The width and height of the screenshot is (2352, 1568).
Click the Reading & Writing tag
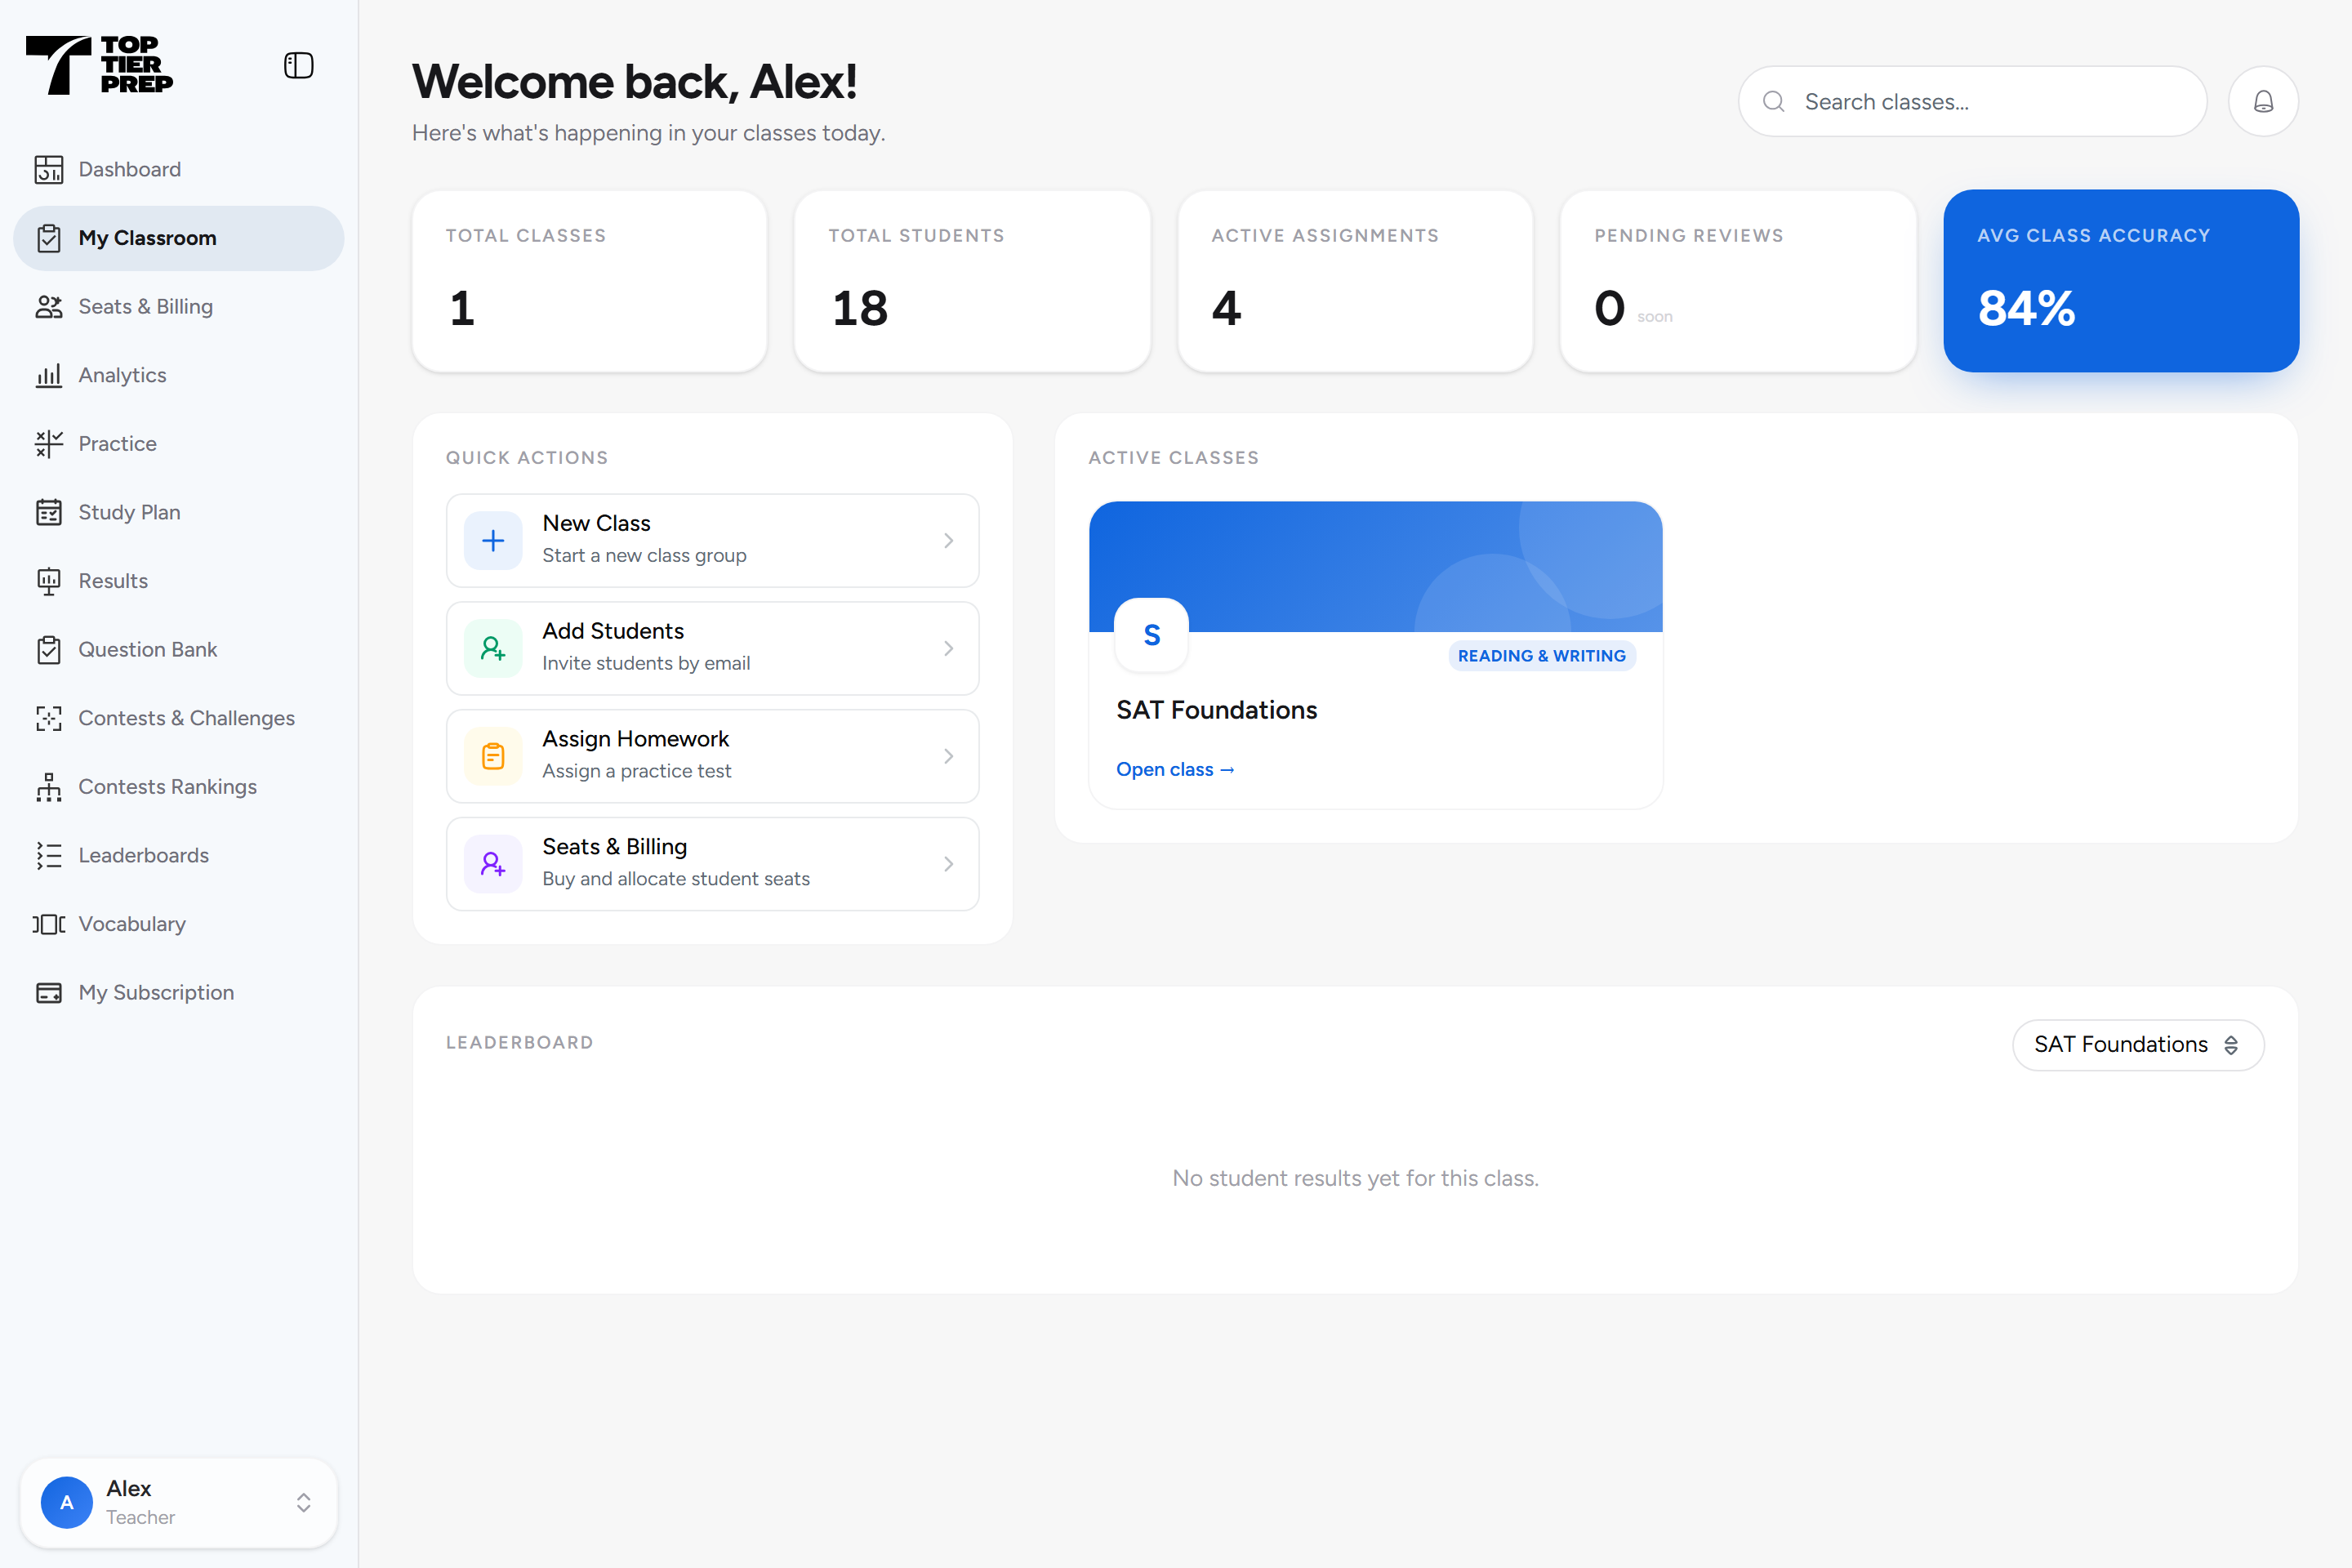coord(1541,656)
